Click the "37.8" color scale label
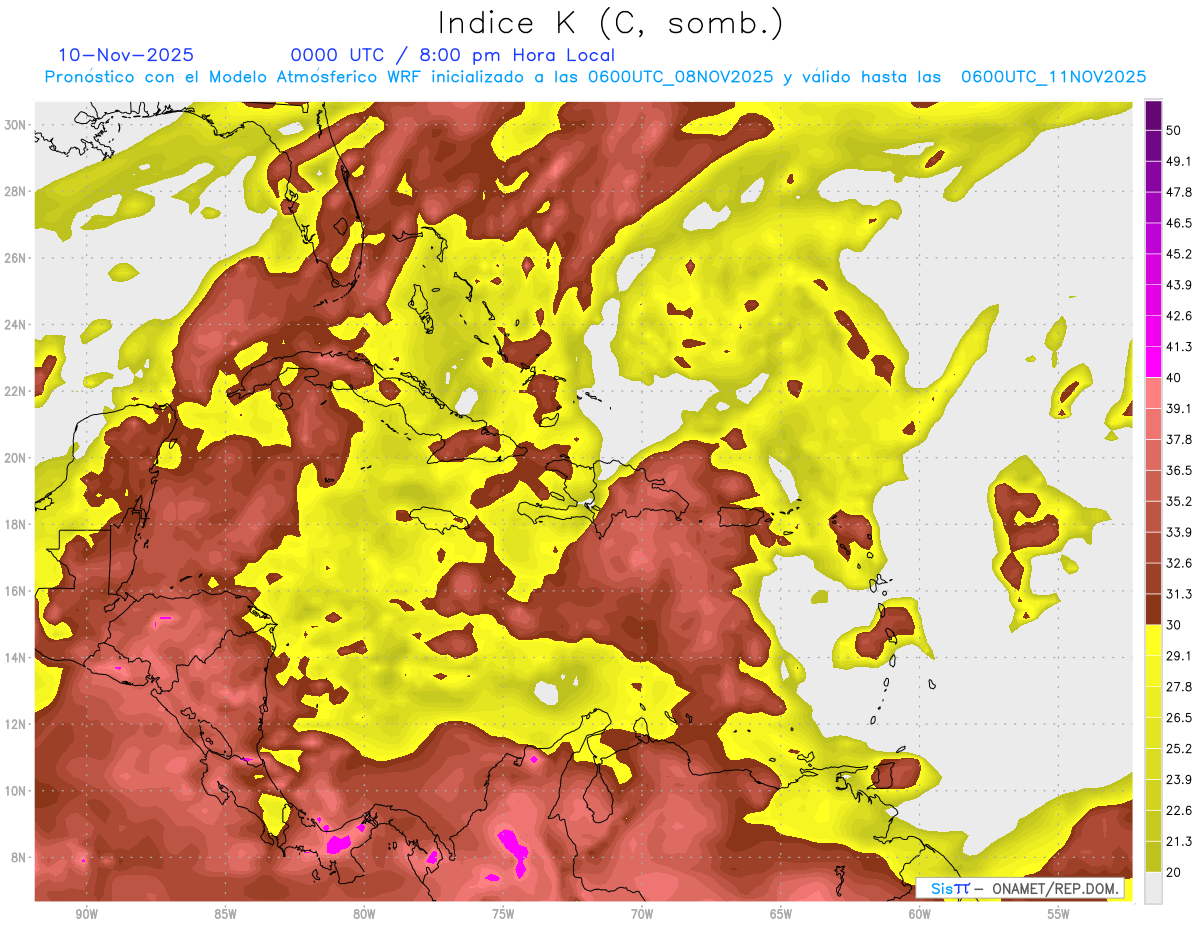 (1178, 439)
